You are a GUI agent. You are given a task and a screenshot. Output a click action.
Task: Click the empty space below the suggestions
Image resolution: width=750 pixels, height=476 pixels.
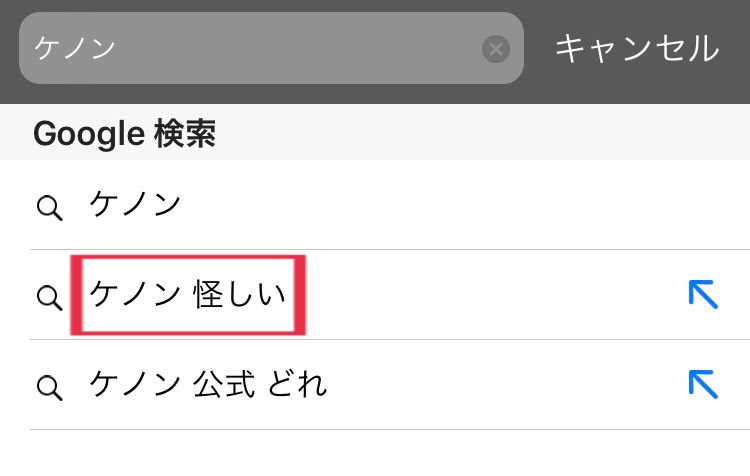(x=375, y=453)
